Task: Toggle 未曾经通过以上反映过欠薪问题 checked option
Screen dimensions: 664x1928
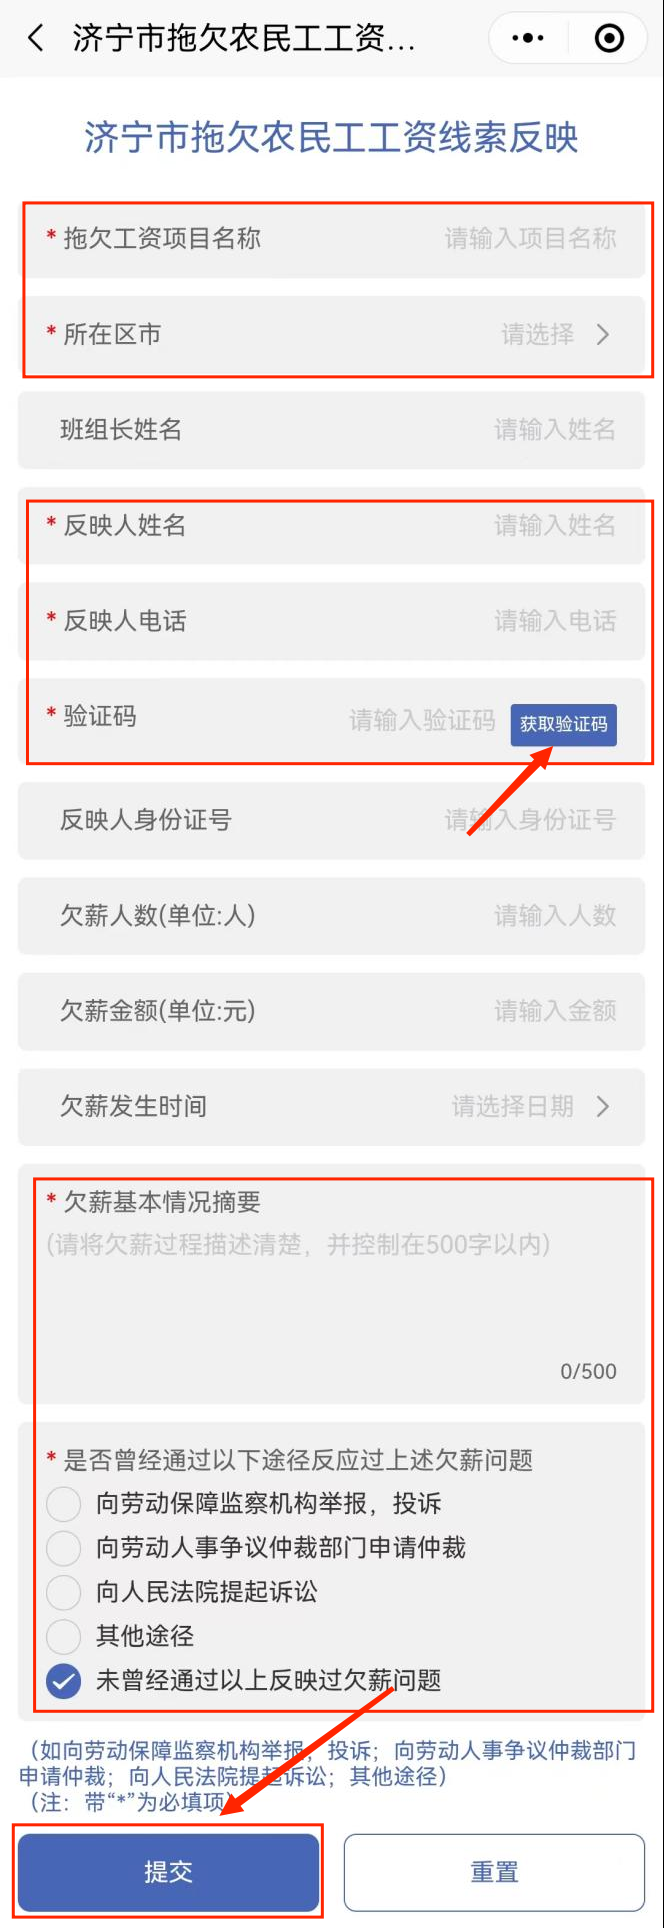Action: [x=64, y=1680]
